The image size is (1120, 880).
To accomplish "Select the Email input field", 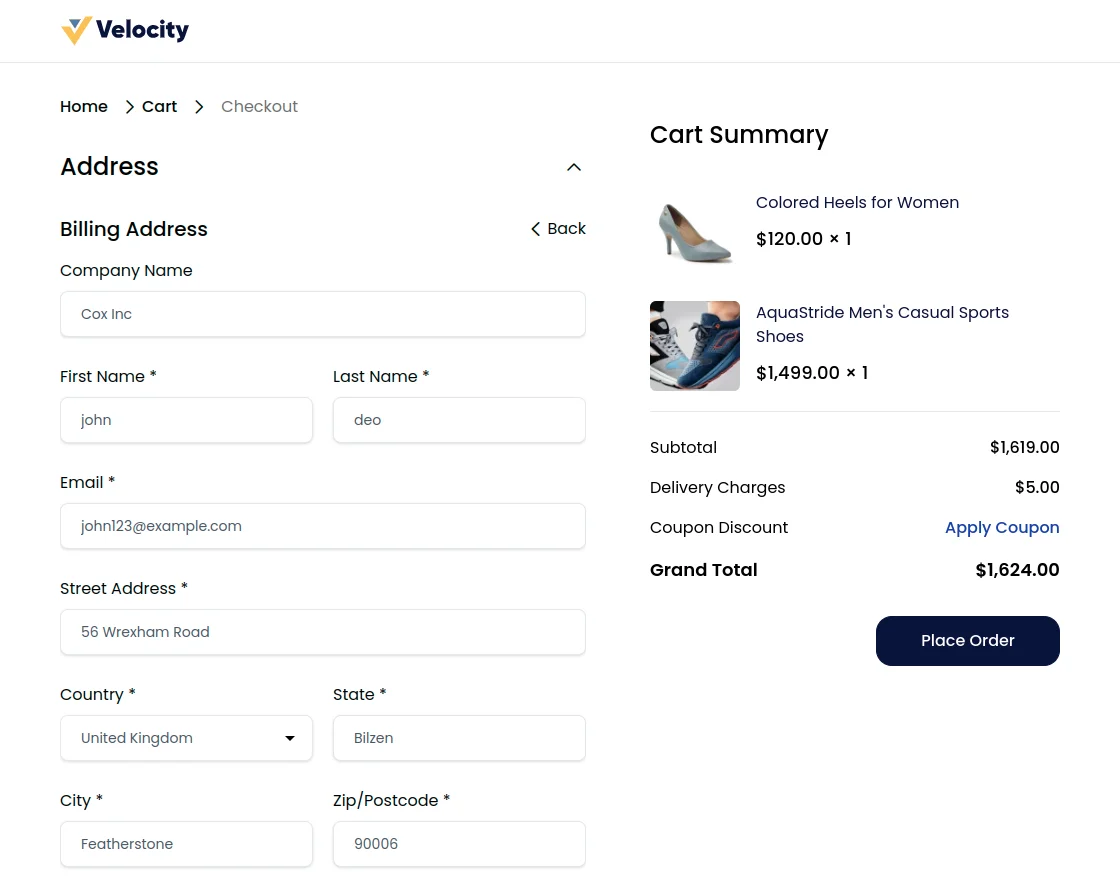I will pyautogui.click(x=322, y=526).
